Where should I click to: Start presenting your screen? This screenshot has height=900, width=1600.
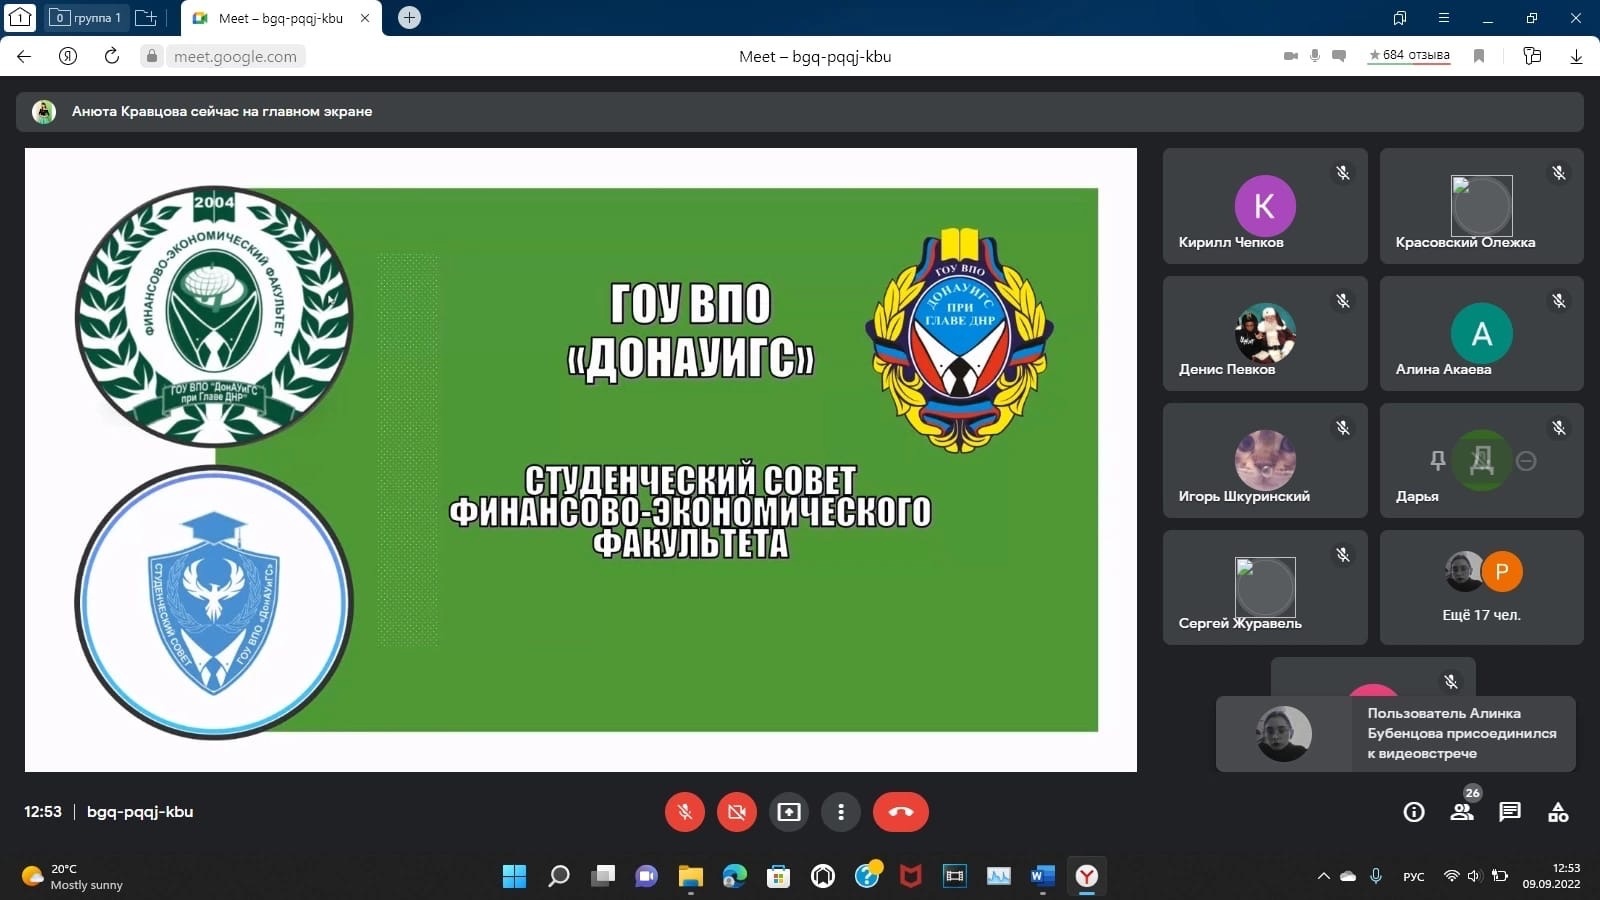789,812
